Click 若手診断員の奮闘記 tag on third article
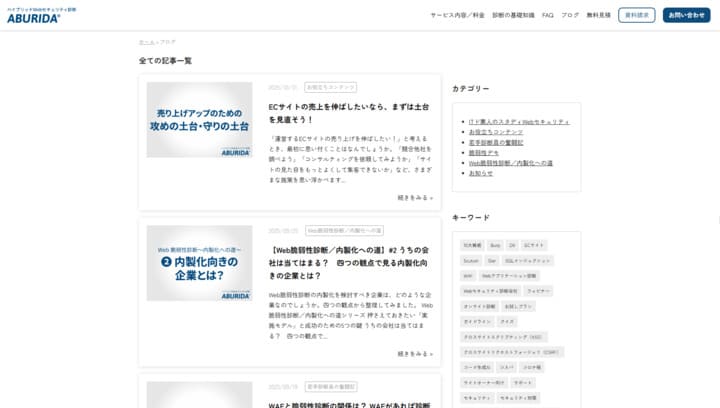The height and width of the screenshot is (408, 720). tap(331, 387)
